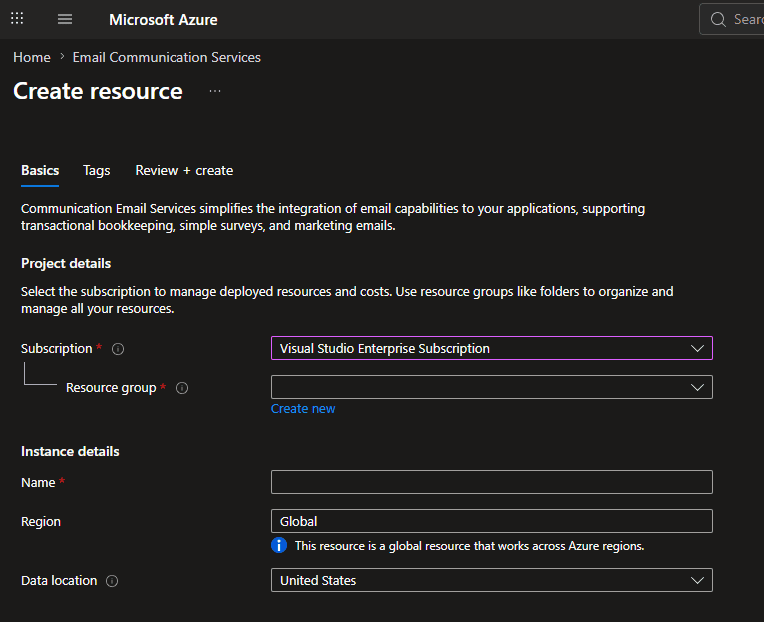Go to the Microsoft Azure home logo
764x622 pixels.
click(x=163, y=19)
